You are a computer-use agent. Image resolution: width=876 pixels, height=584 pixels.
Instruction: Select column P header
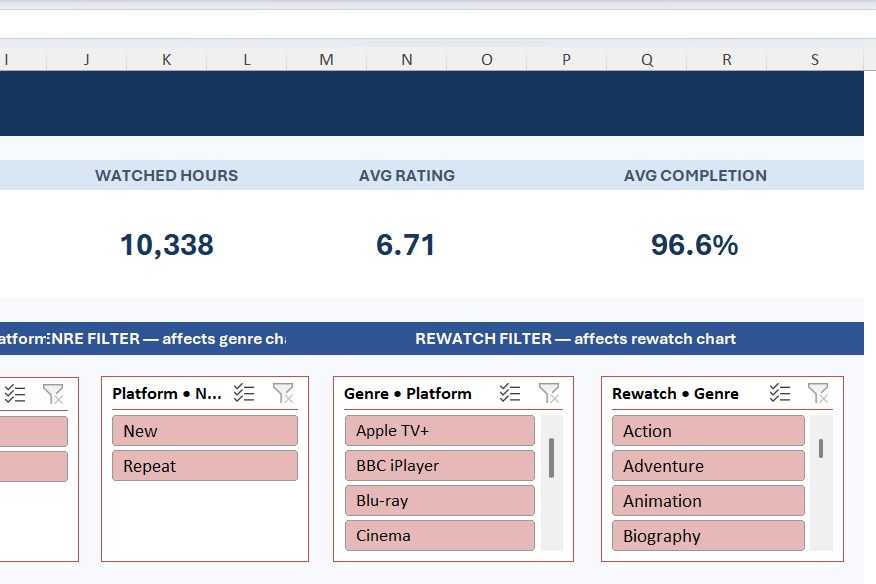[x=566, y=59]
